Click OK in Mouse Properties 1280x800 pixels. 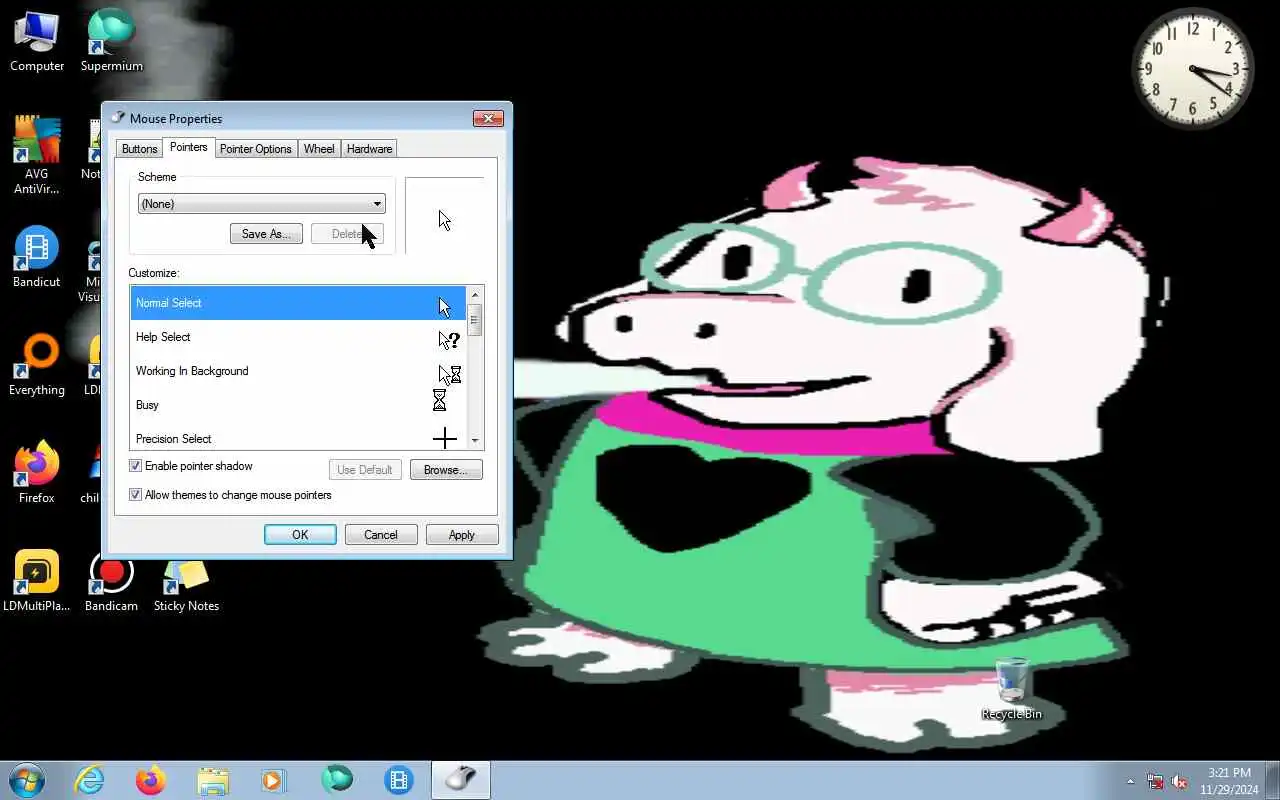[300, 535]
